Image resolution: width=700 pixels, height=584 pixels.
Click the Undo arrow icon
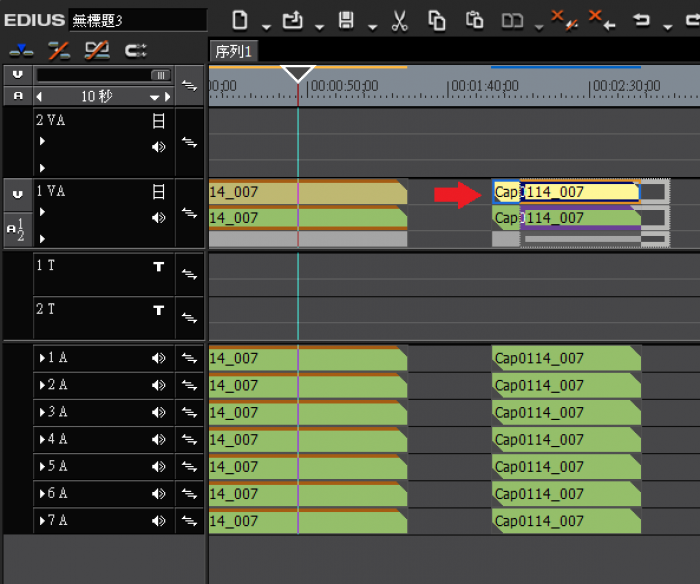point(642,20)
